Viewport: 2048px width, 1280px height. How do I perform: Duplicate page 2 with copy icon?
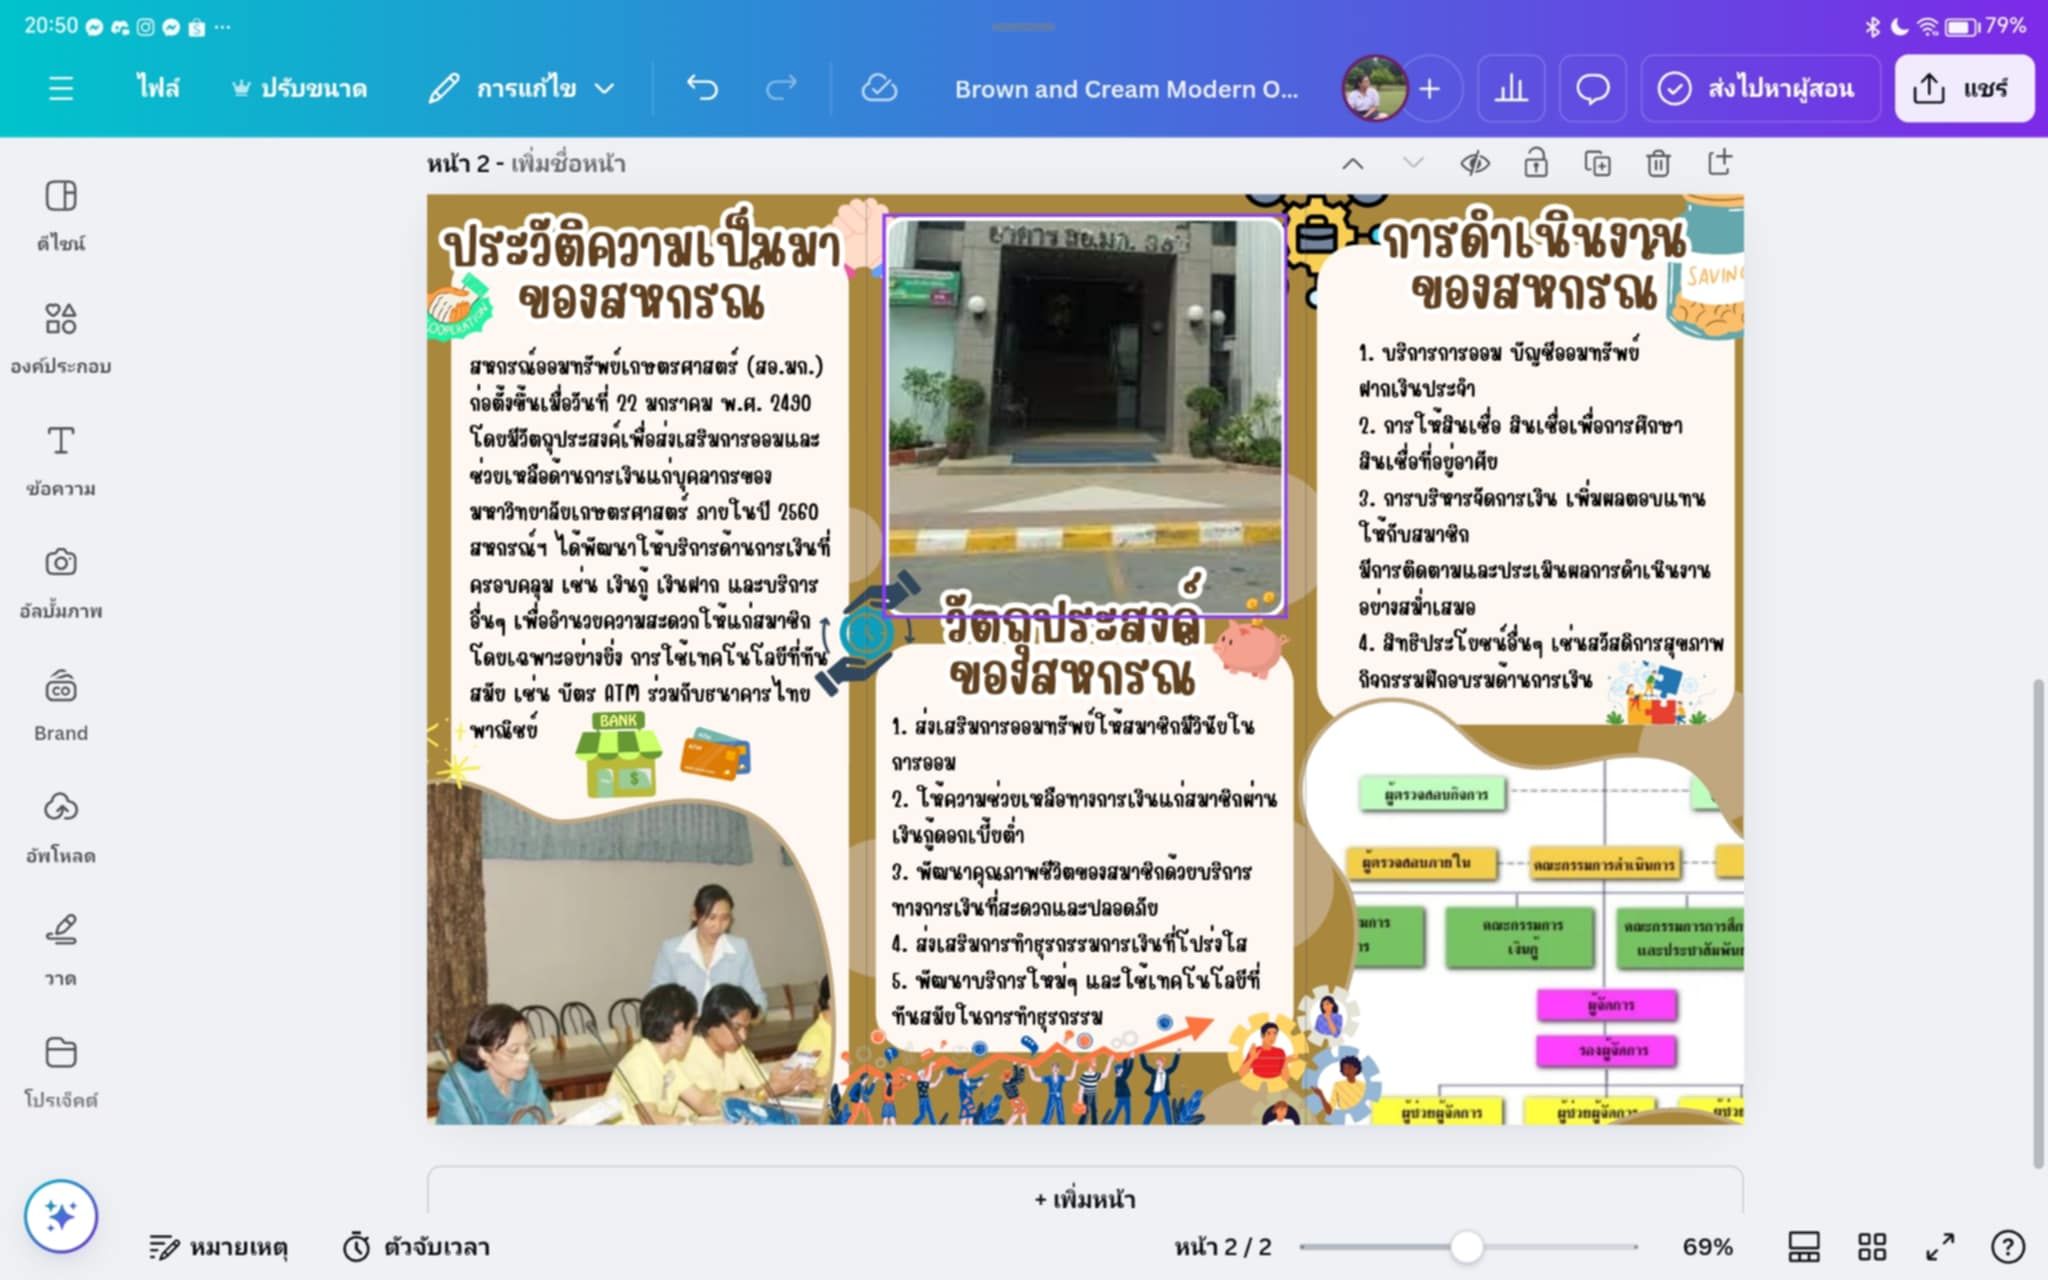point(1597,163)
